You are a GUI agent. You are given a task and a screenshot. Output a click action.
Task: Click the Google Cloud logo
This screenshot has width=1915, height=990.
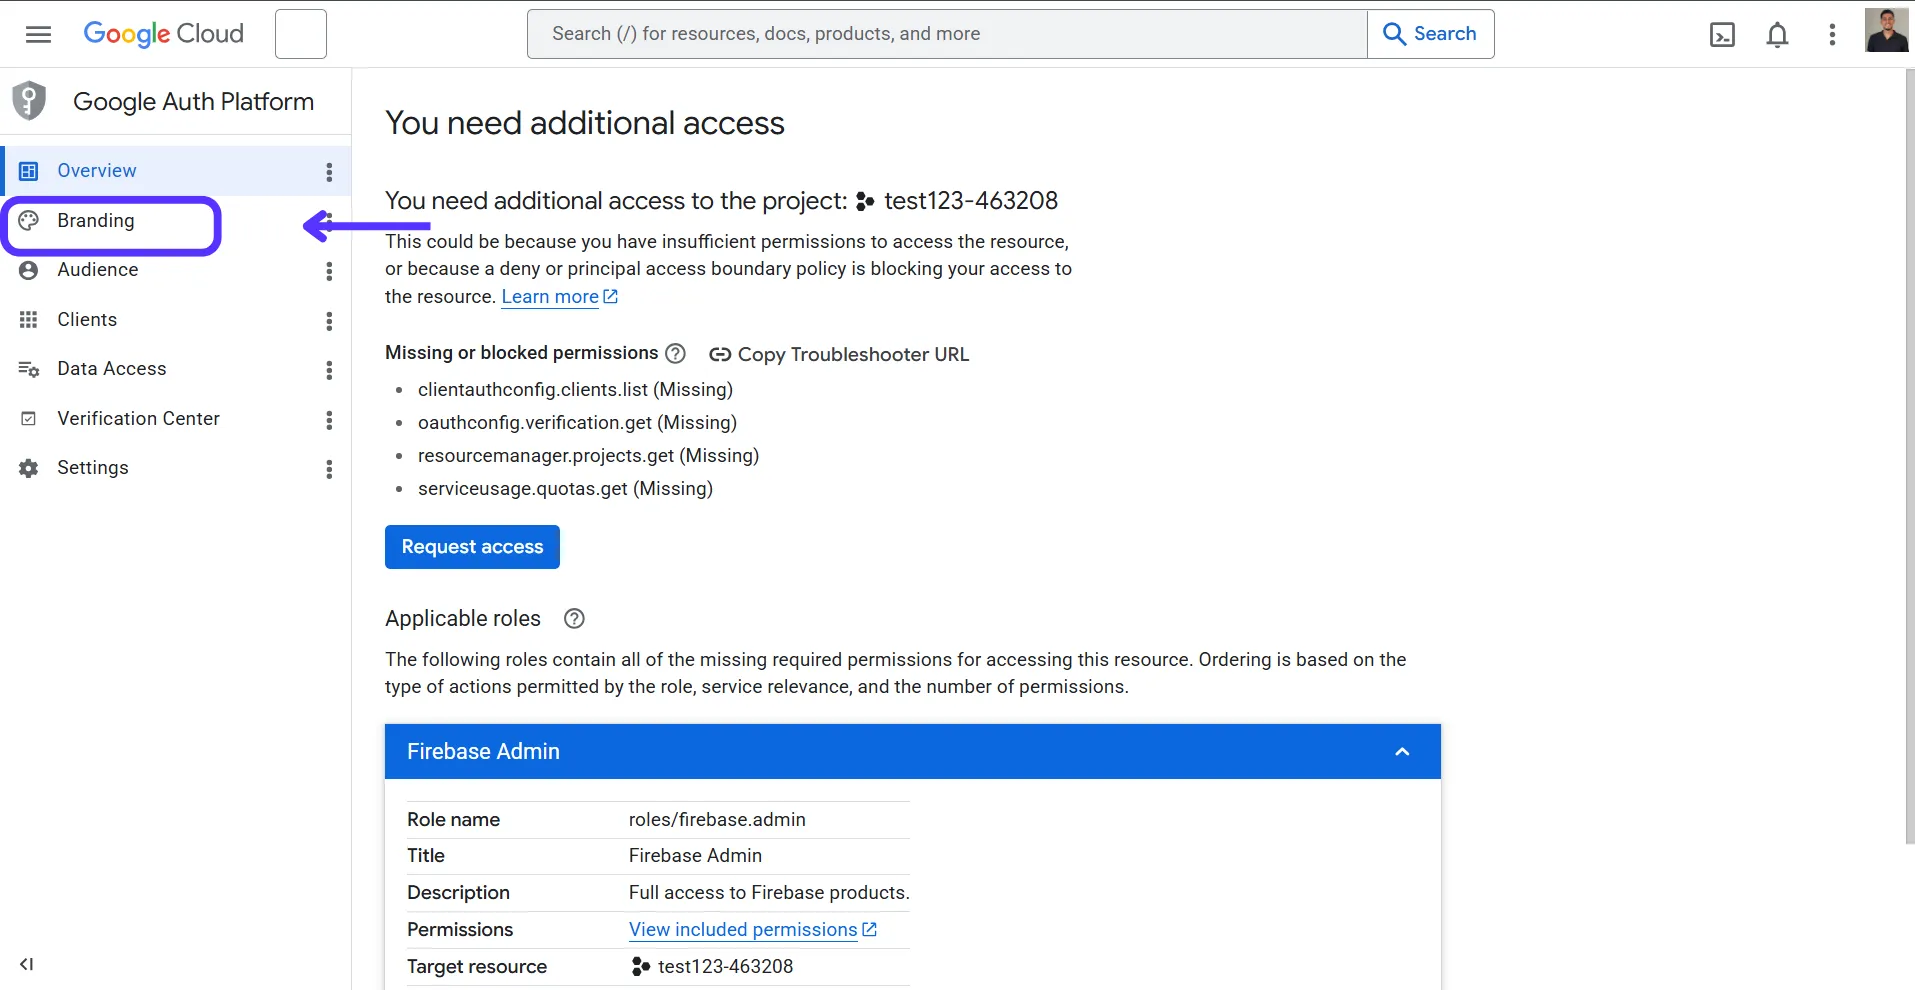(163, 34)
